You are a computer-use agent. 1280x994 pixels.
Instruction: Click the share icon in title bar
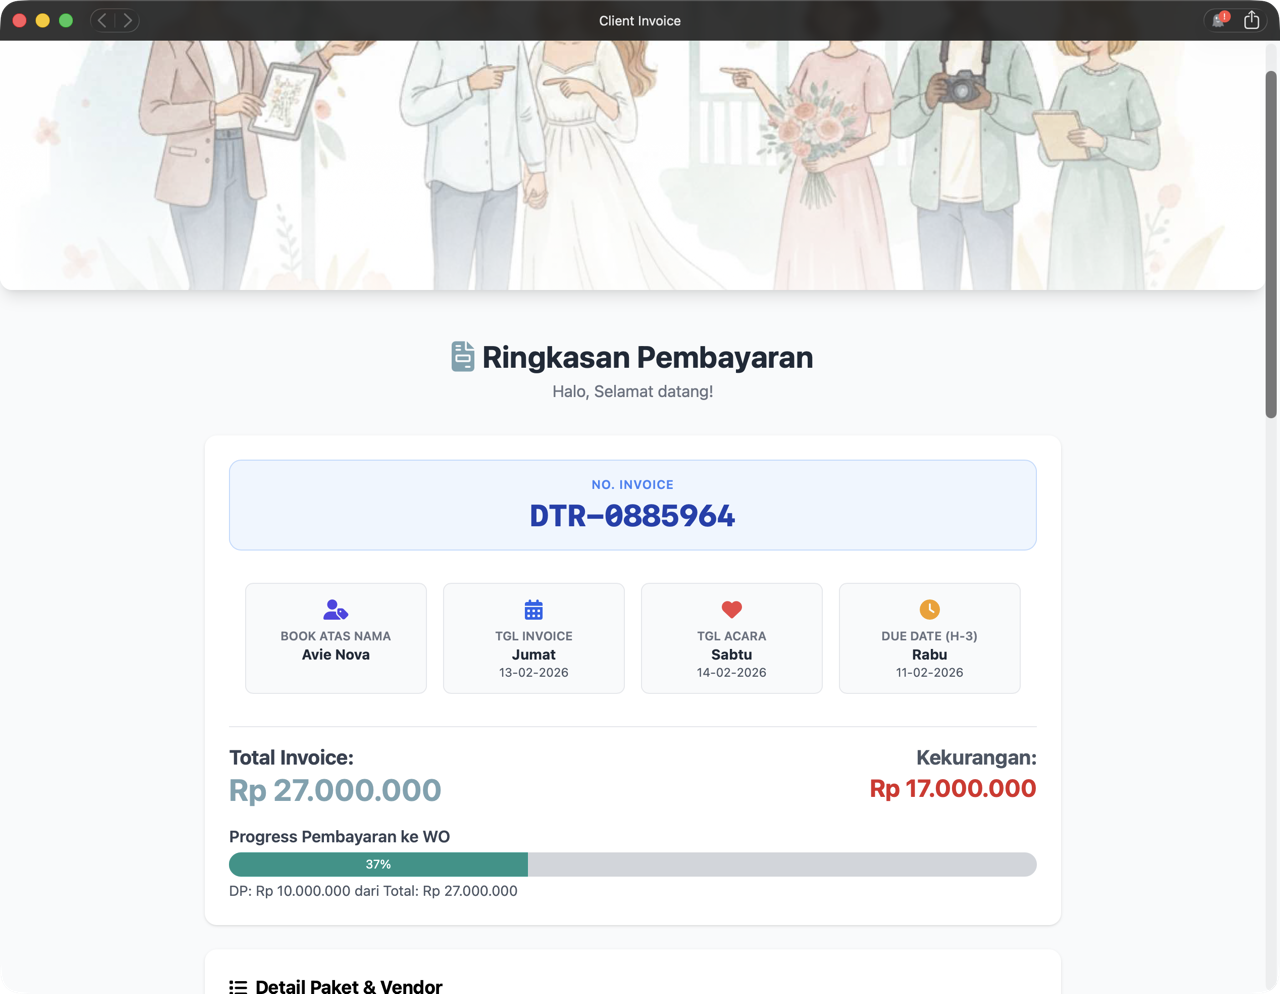[1251, 20]
